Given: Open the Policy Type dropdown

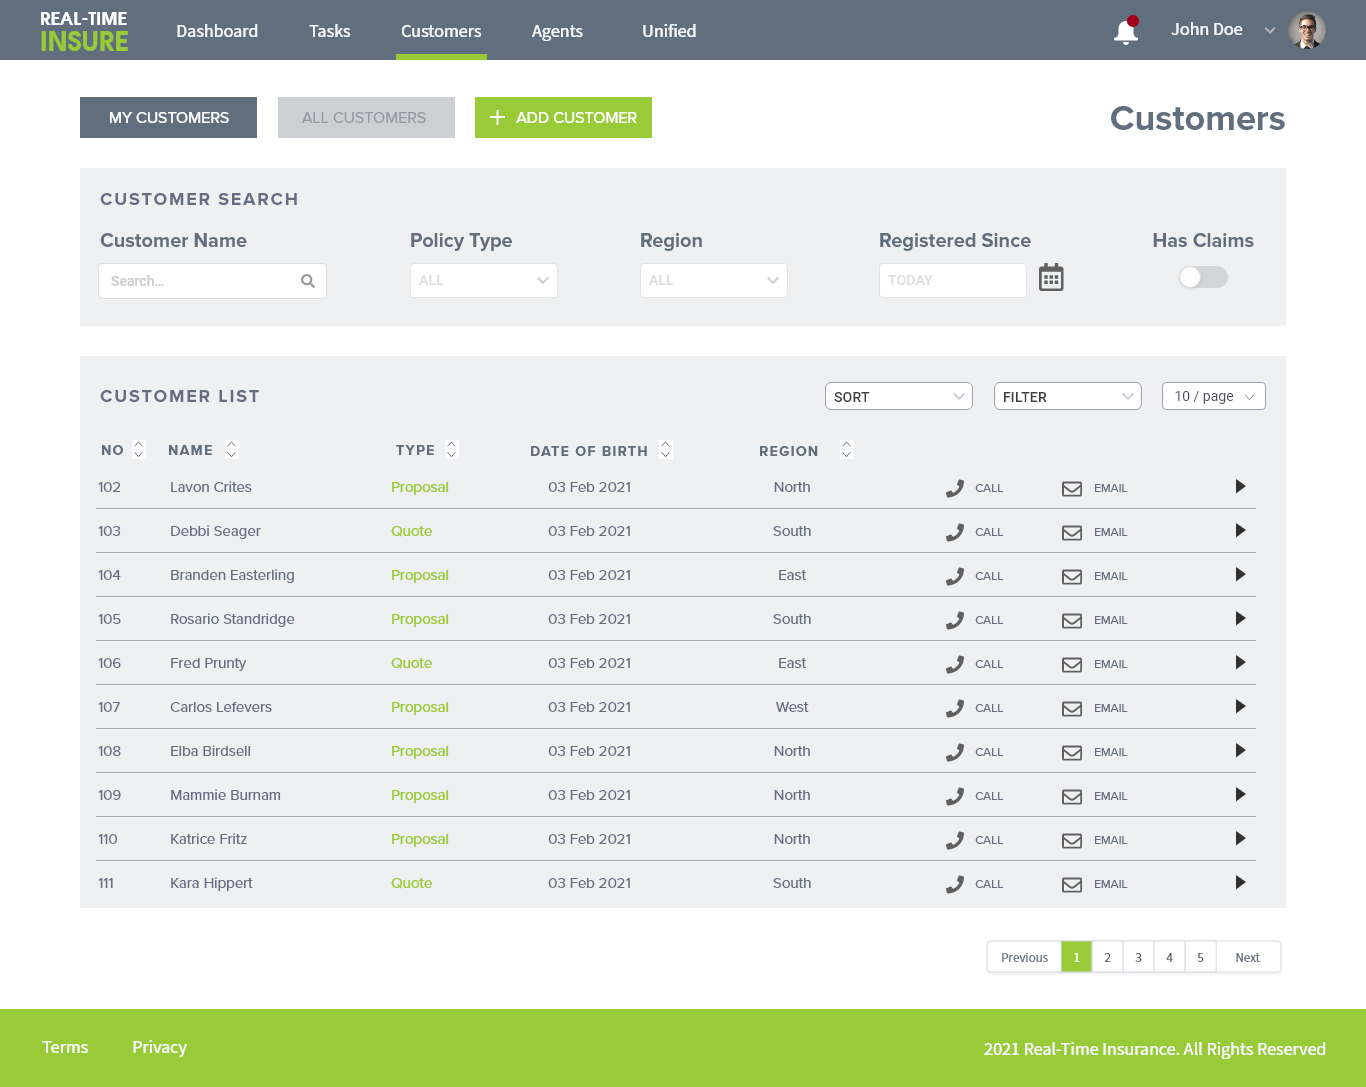Looking at the screenshot, I should pyautogui.click(x=484, y=280).
